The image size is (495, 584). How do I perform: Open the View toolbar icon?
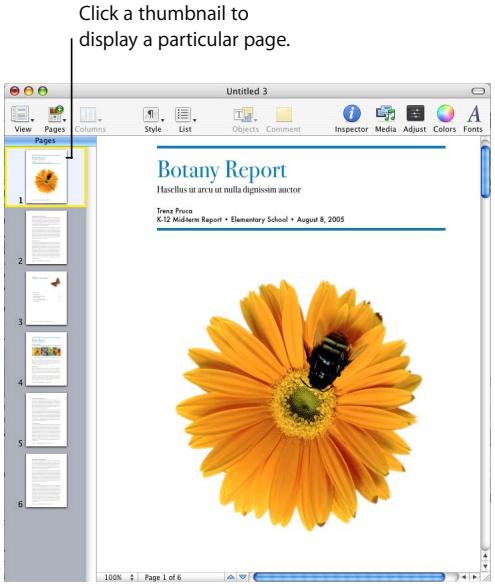coord(20,114)
